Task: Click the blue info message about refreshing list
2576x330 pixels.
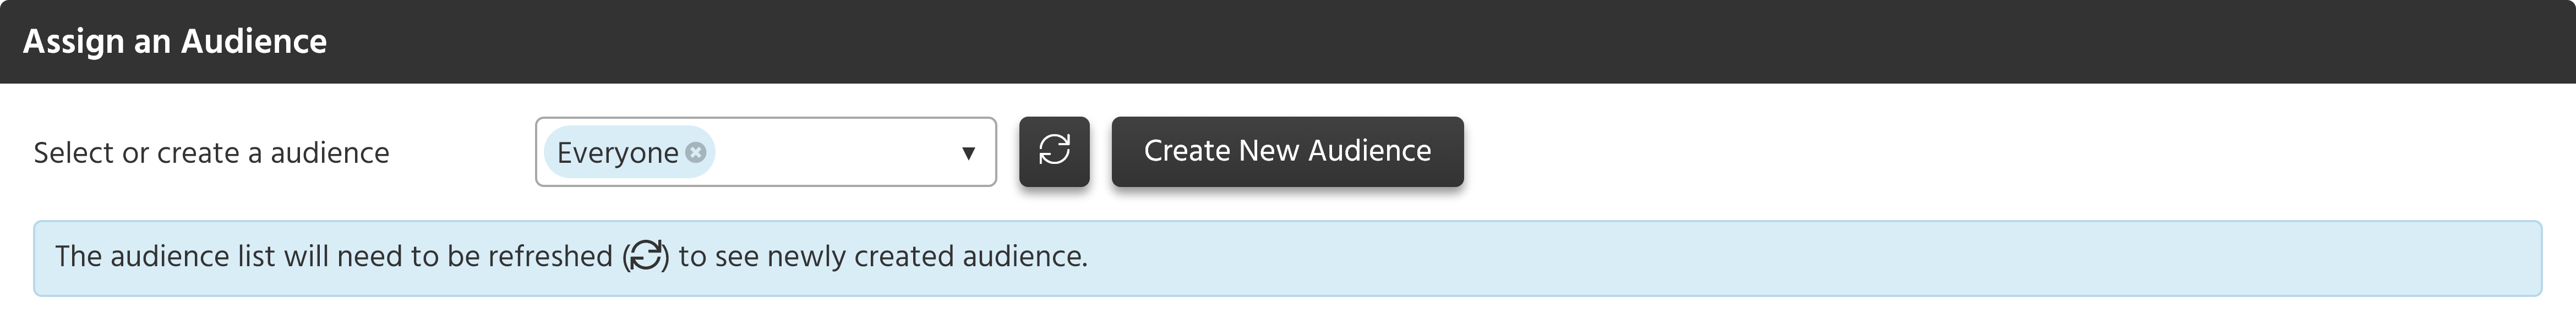Action: 1287,258
